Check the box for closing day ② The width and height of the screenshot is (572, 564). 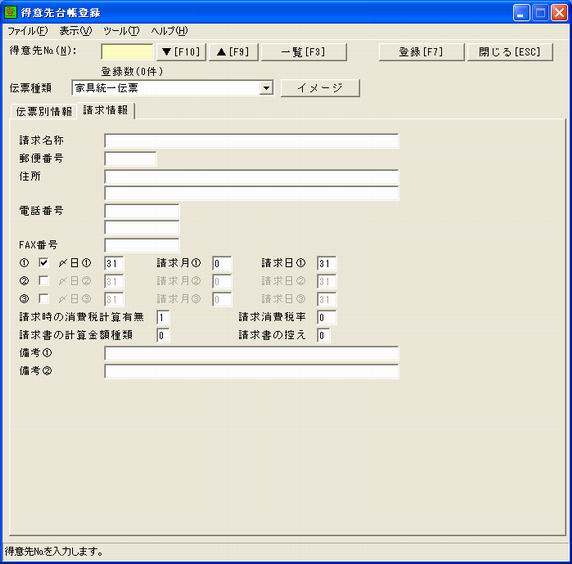click(x=43, y=281)
